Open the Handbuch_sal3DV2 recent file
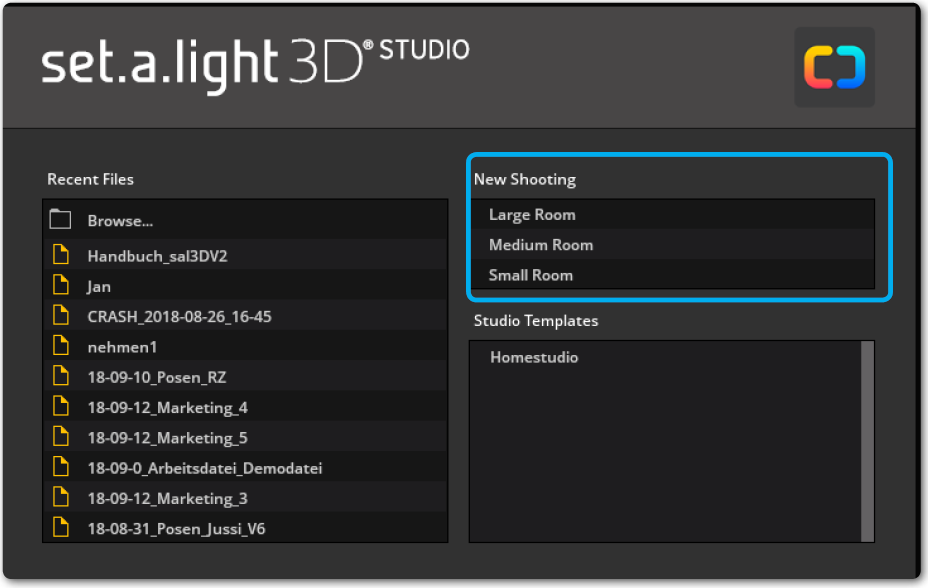Image resolution: width=928 pixels, height=588 pixels. tap(157, 256)
